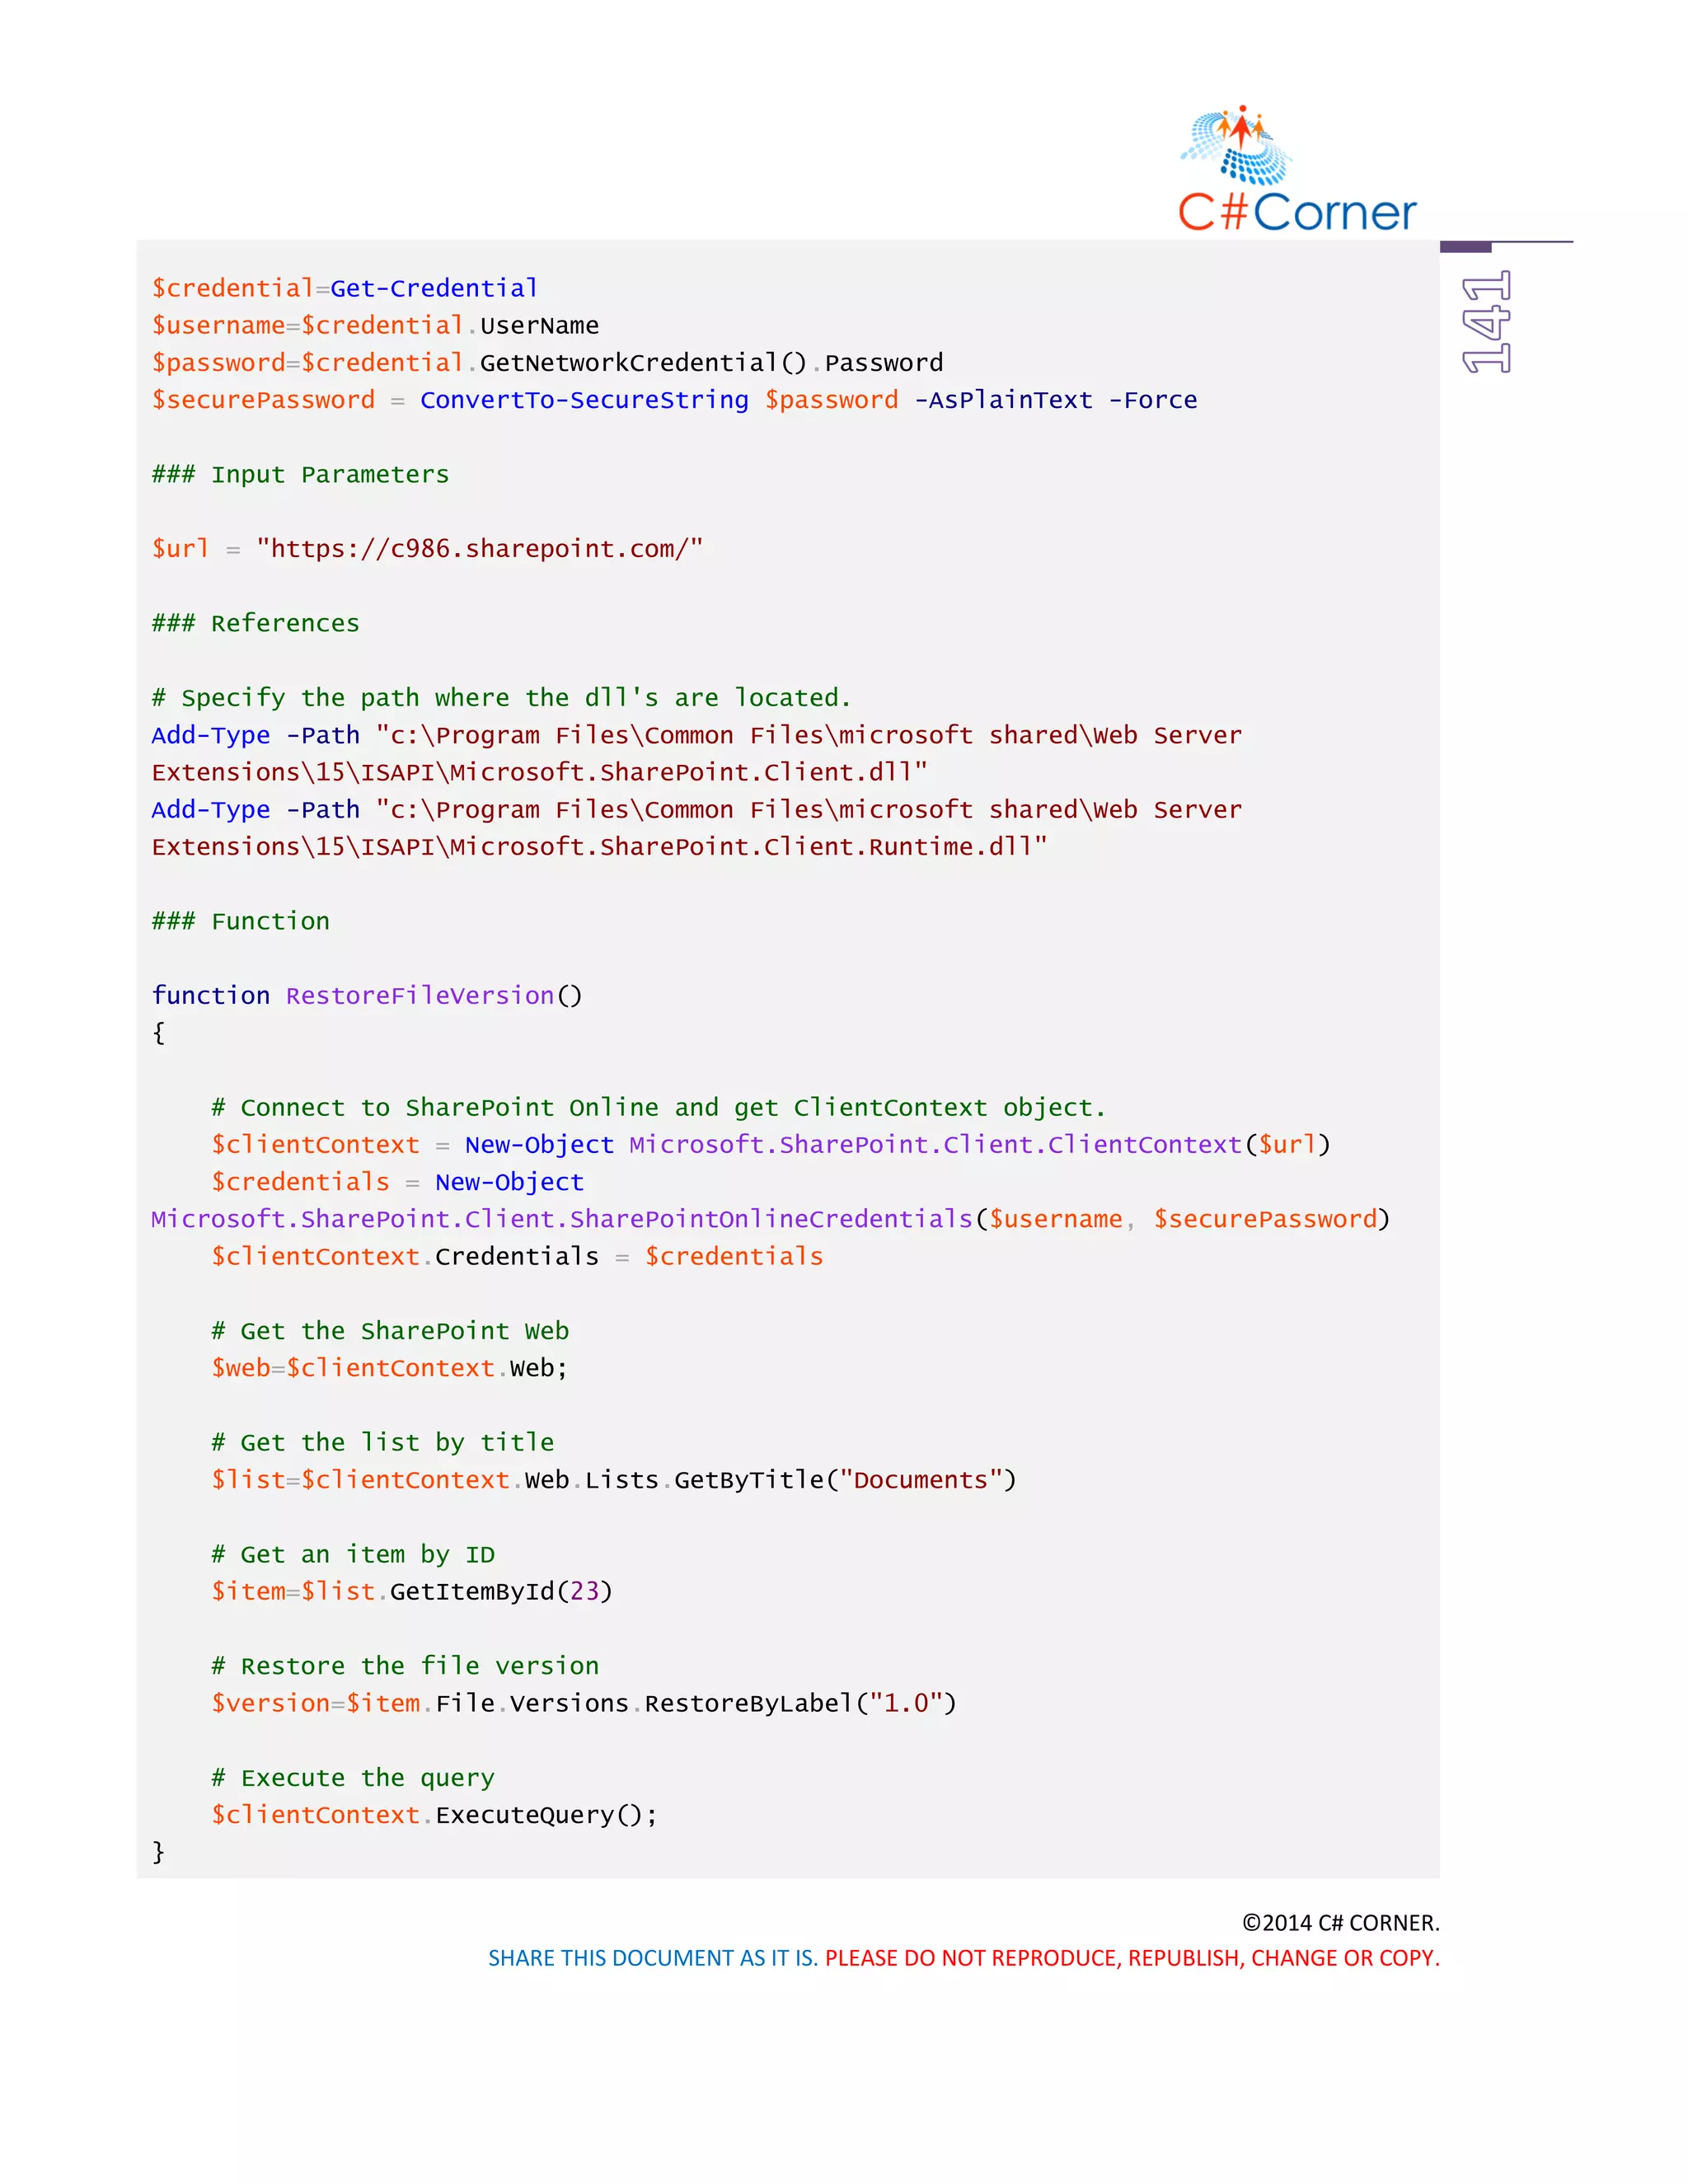Click the "### References" comment
The height and width of the screenshot is (2184, 1688).
coord(255,624)
